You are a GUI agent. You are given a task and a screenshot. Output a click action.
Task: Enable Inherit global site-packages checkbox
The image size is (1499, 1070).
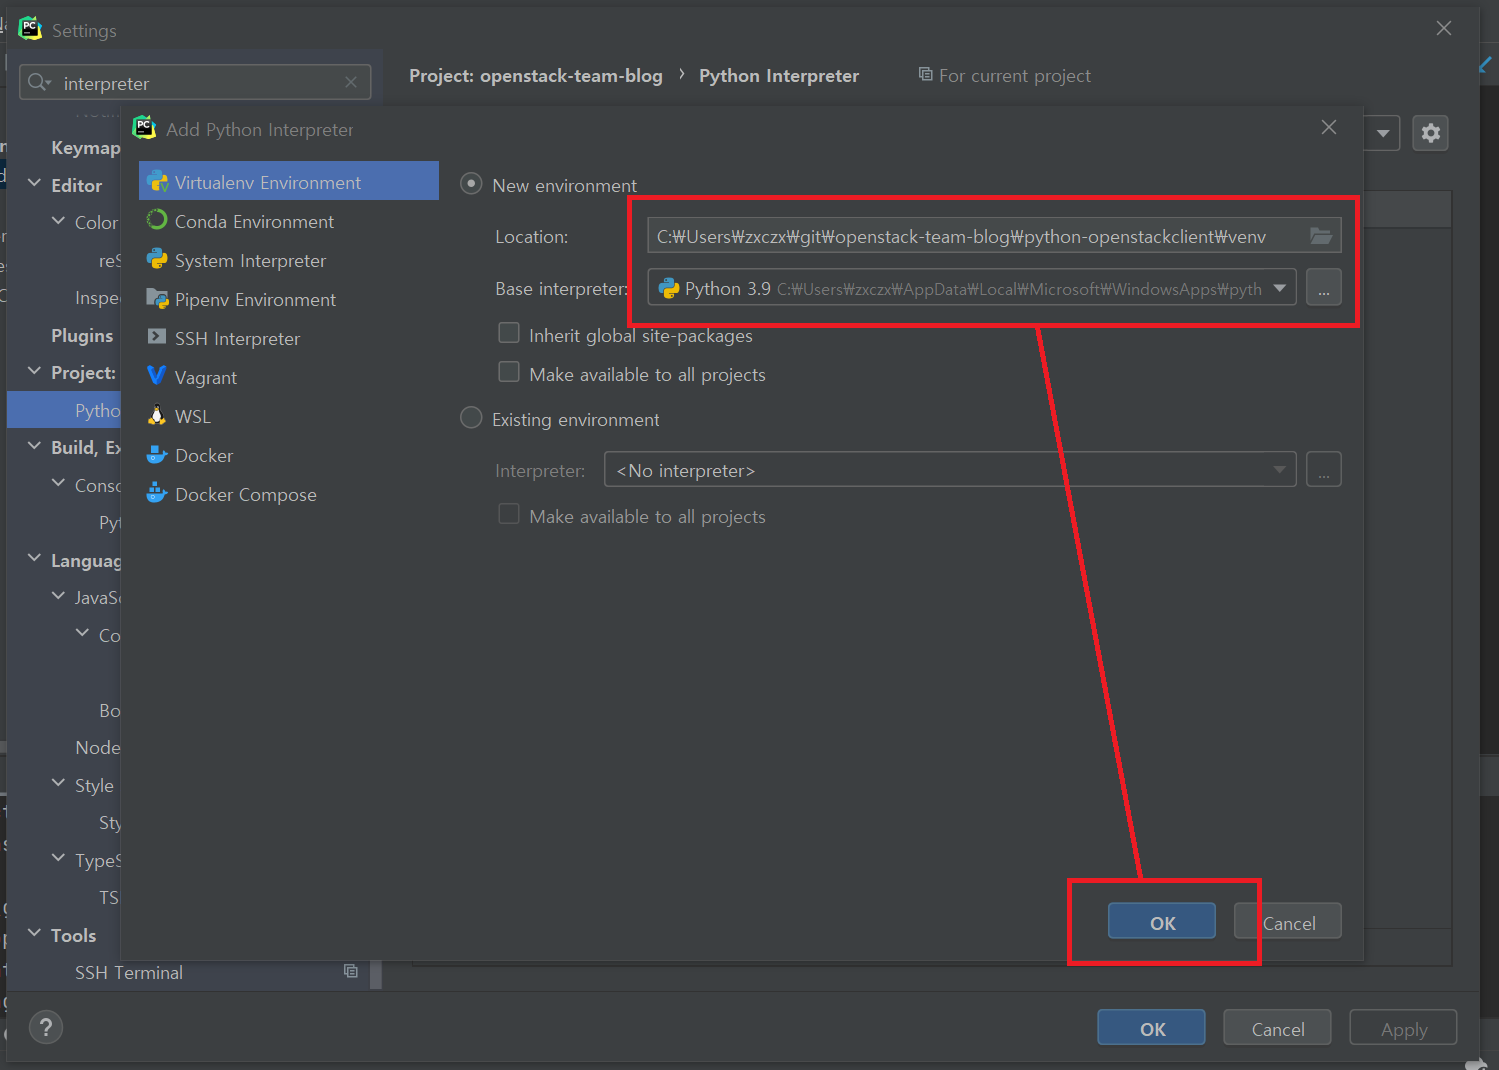tap(509, 333)
